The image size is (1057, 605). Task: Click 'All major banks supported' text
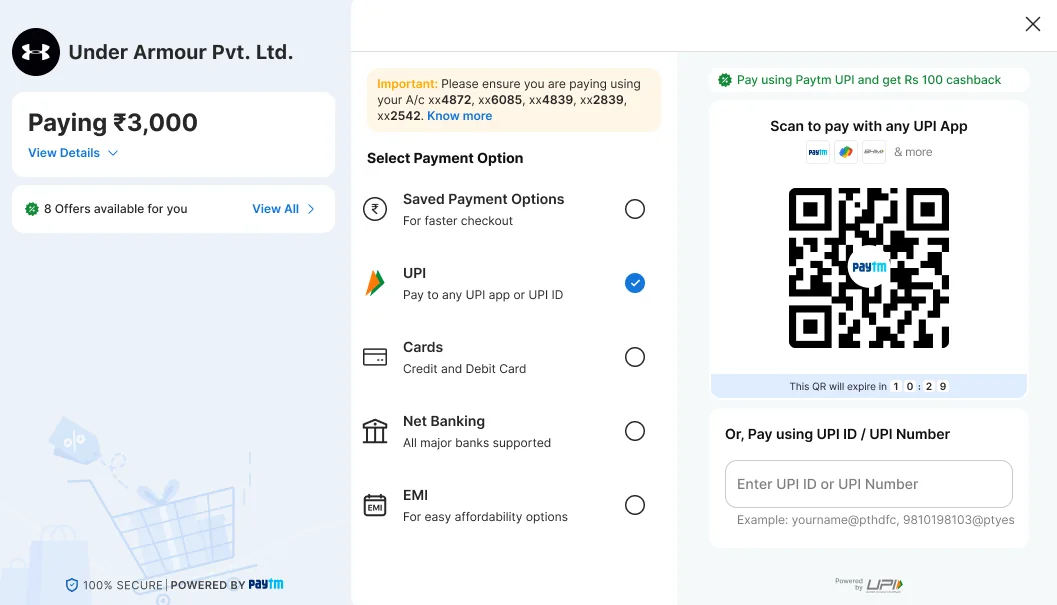[477, 443]
